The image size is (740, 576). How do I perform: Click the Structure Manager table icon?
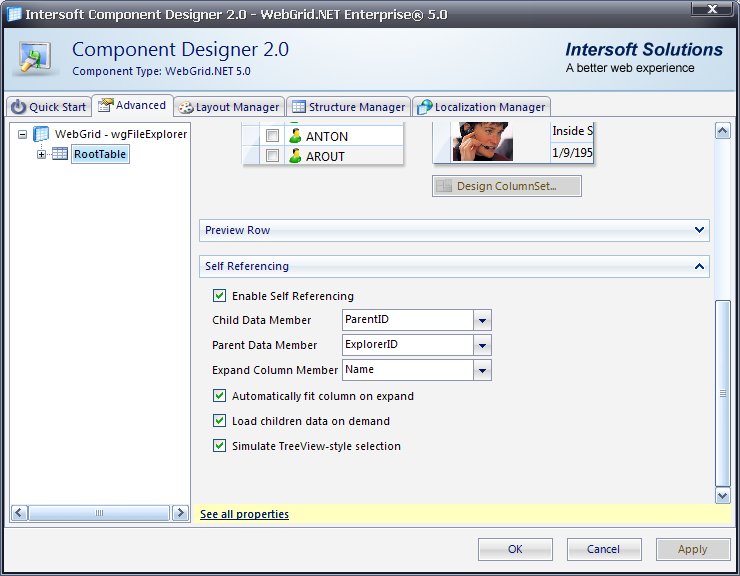pyautogui.click(x=299, y=107)
